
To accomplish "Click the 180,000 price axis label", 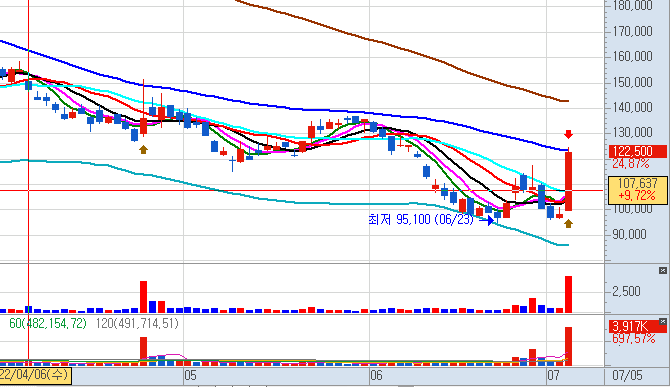I will pos(632,6).
